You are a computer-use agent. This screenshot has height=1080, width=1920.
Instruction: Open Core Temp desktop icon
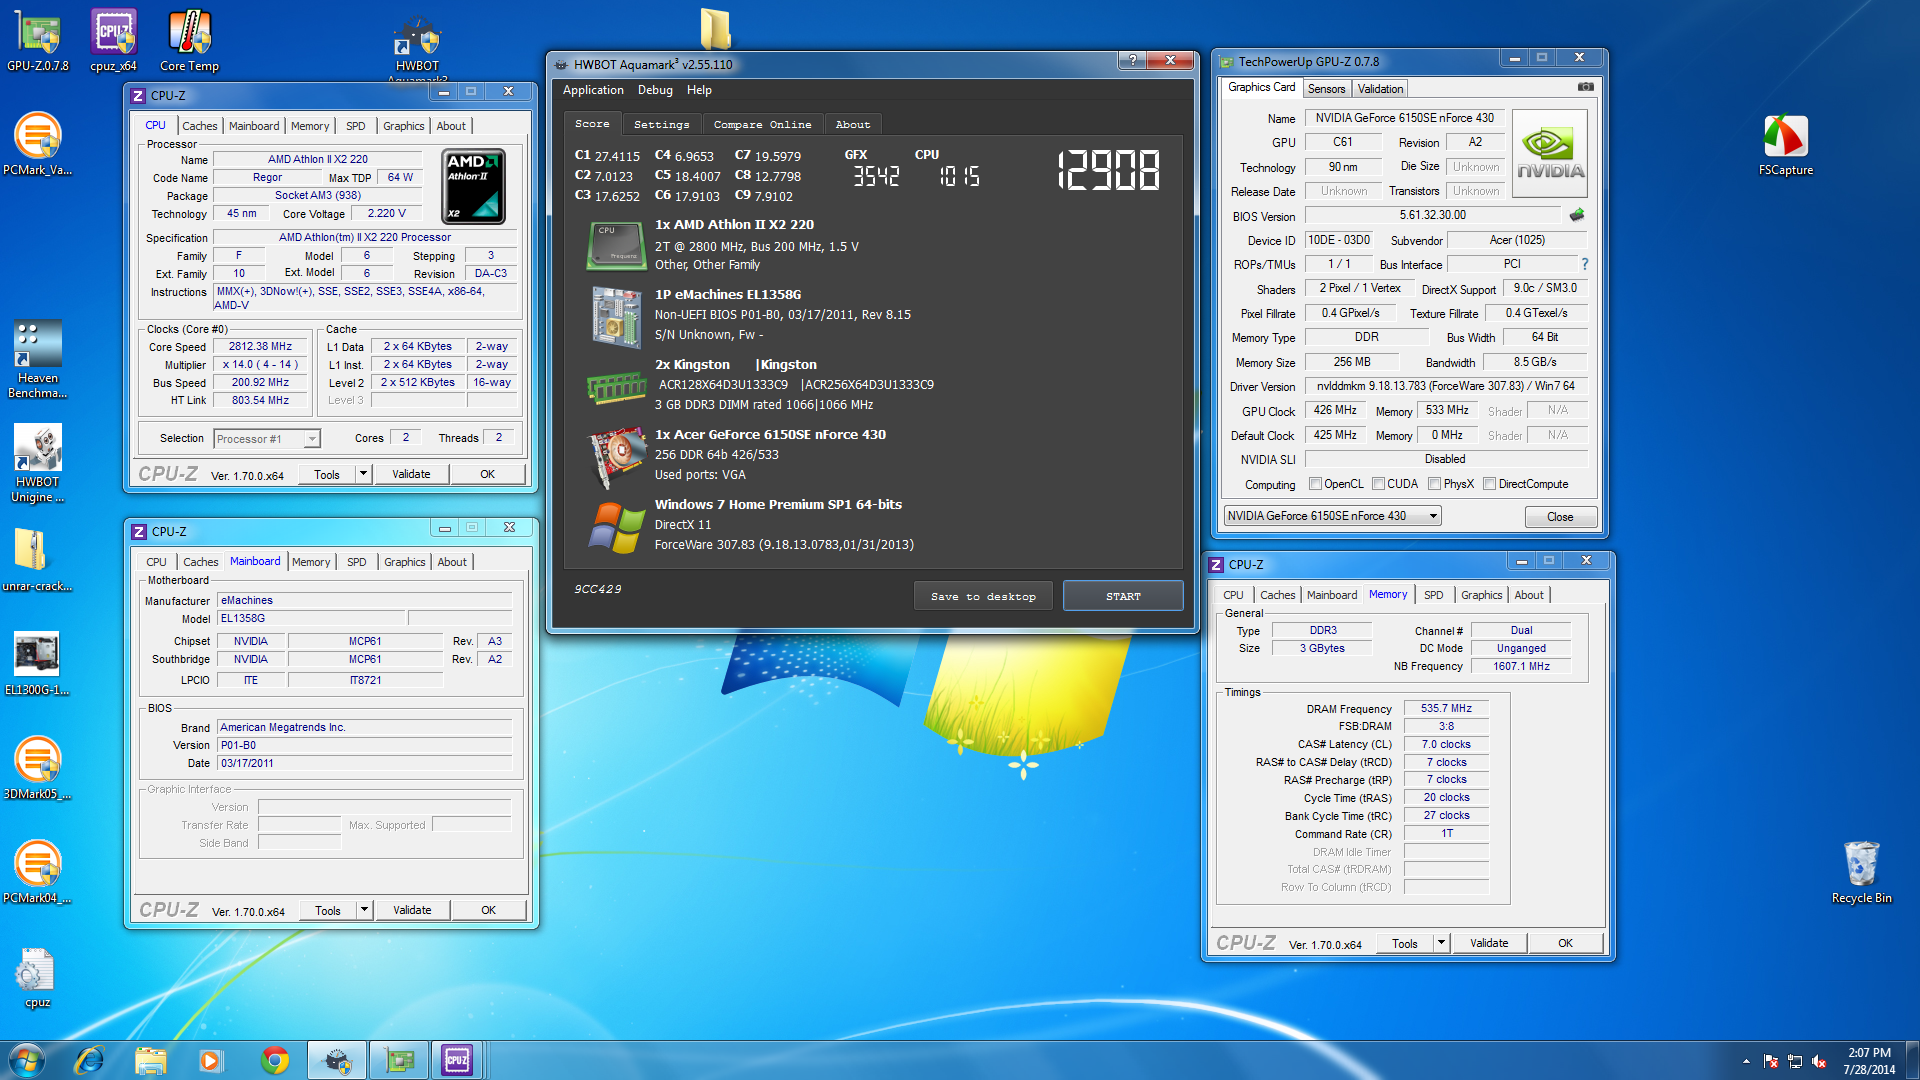189,42
